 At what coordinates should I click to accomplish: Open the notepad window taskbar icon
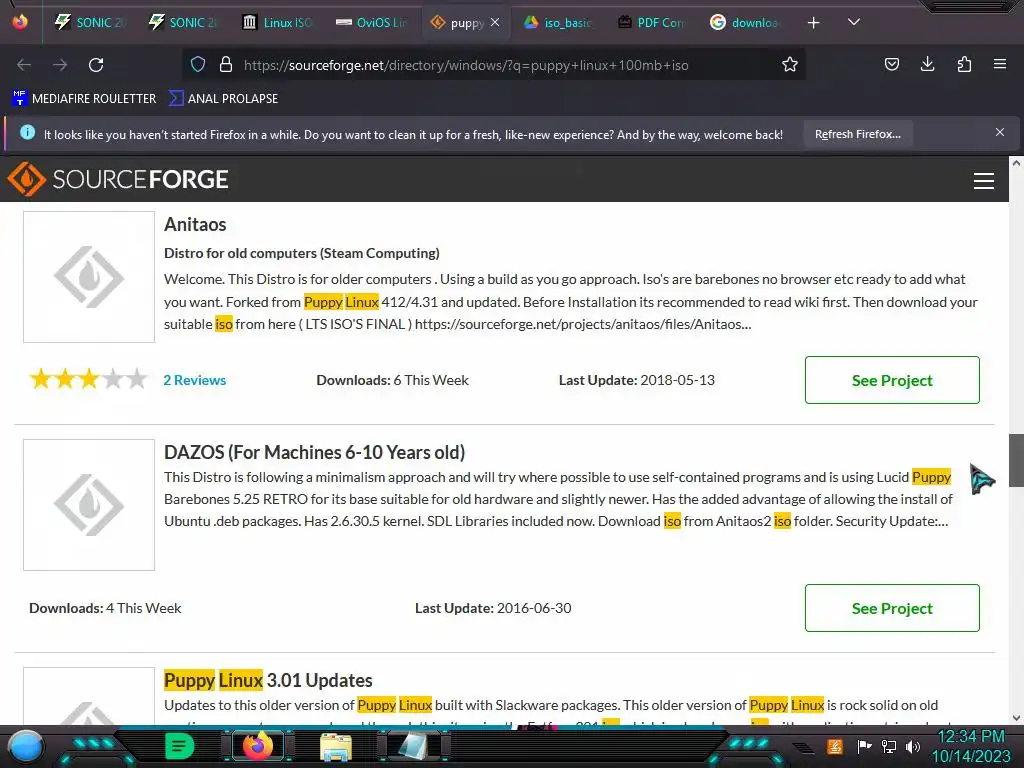(x=413, y=747)
